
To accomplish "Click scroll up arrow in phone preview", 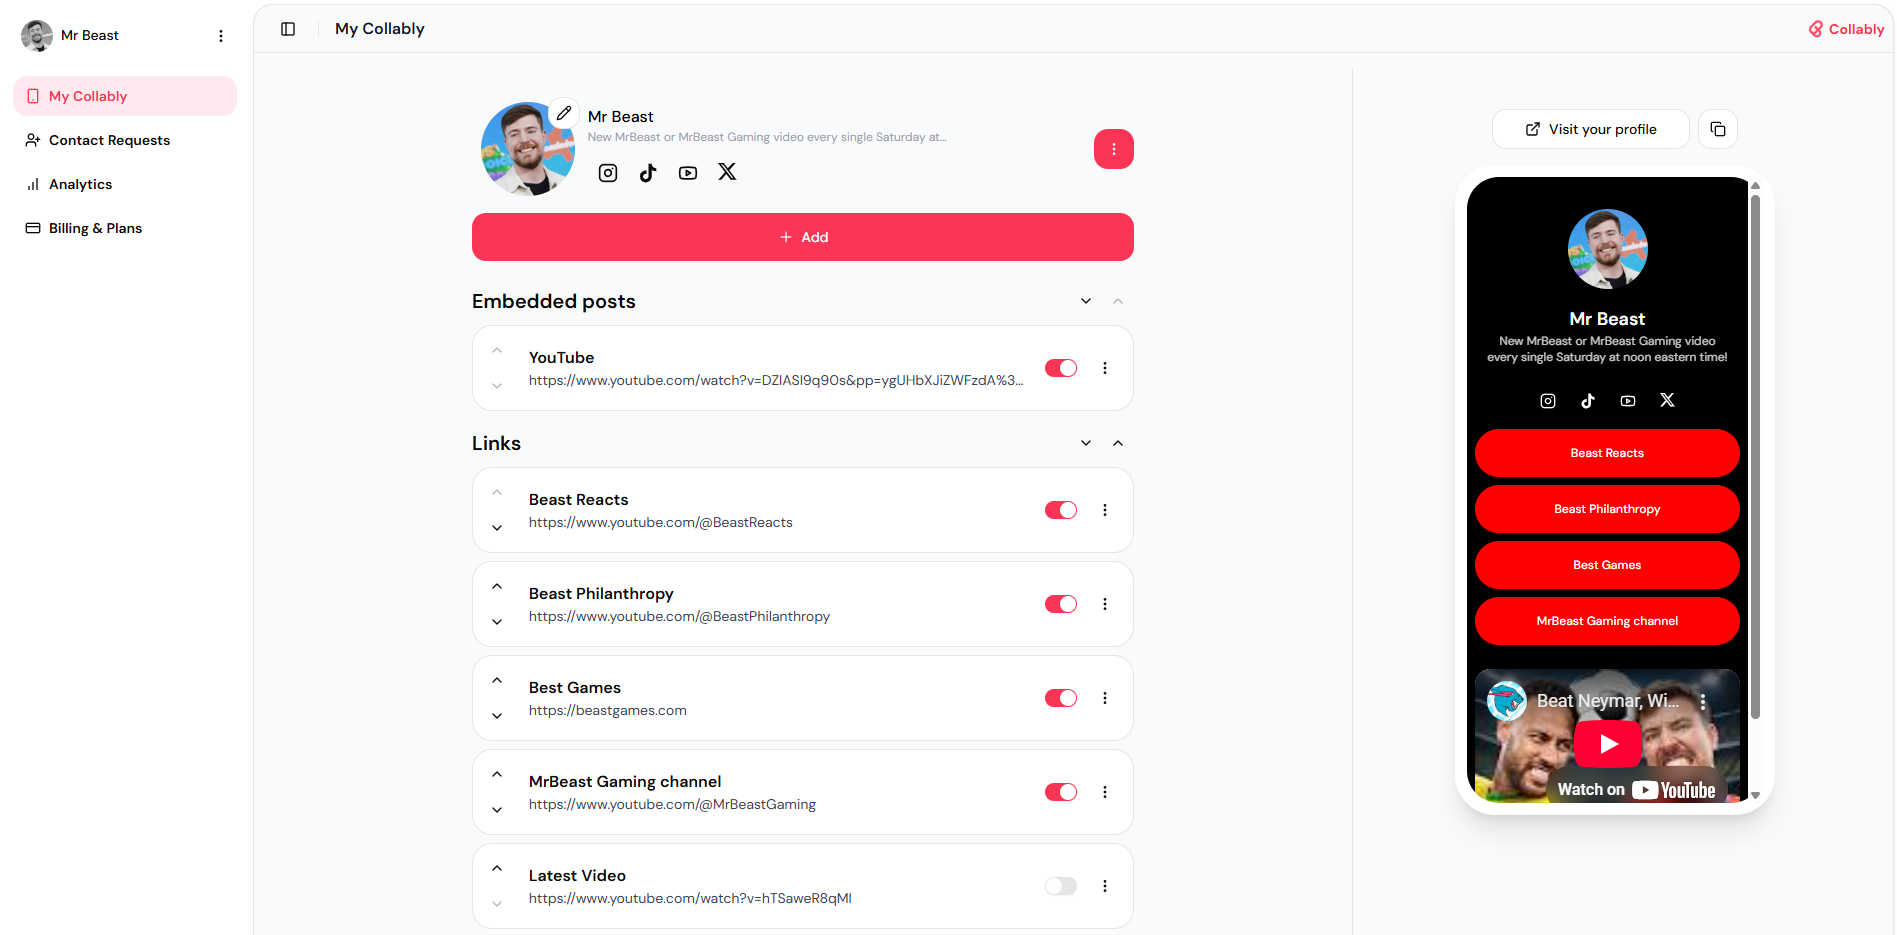I will pyautogui.click(x=1755, y=186).
